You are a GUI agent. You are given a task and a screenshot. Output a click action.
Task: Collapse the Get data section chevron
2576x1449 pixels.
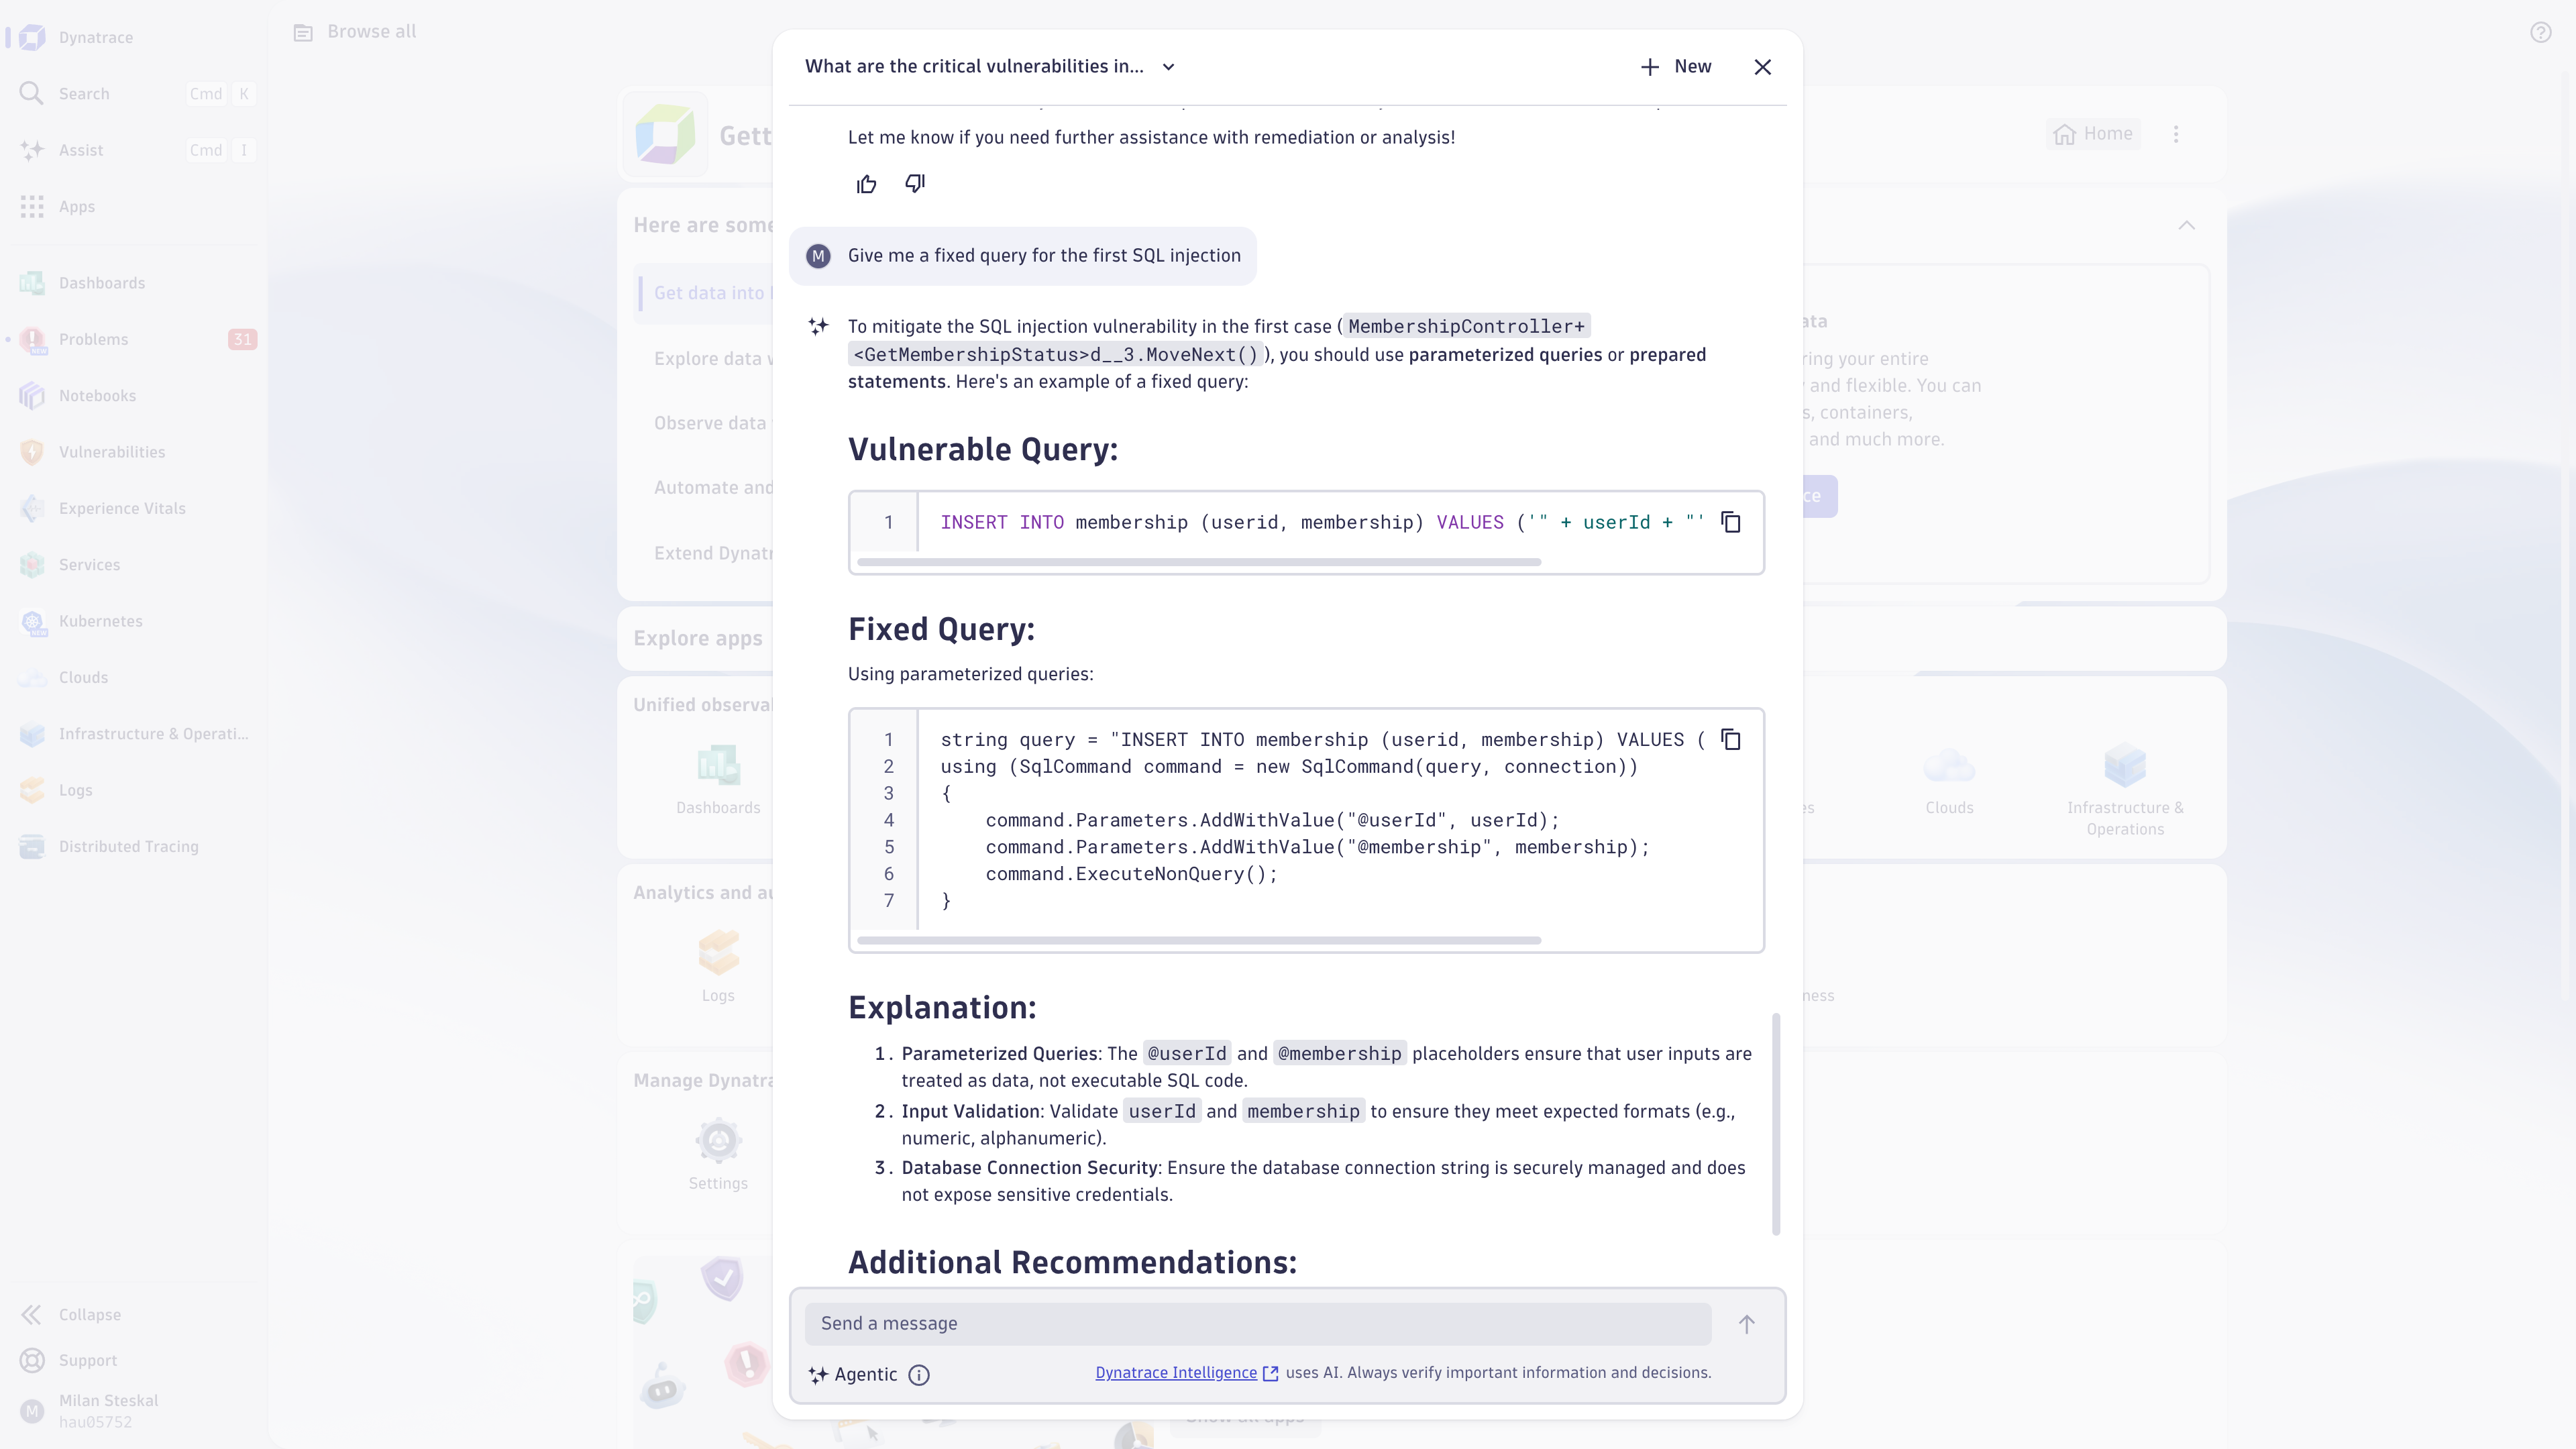click(2187, 225)
